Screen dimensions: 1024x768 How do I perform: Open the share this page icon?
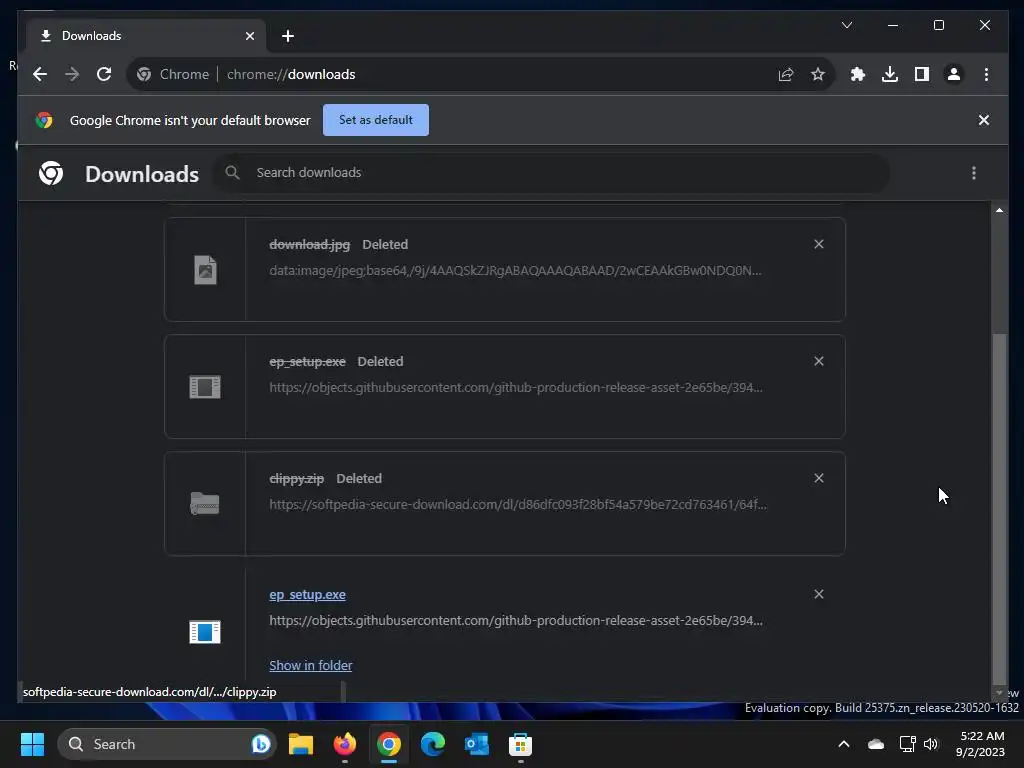pyautogui.click(x=786, y=74)
